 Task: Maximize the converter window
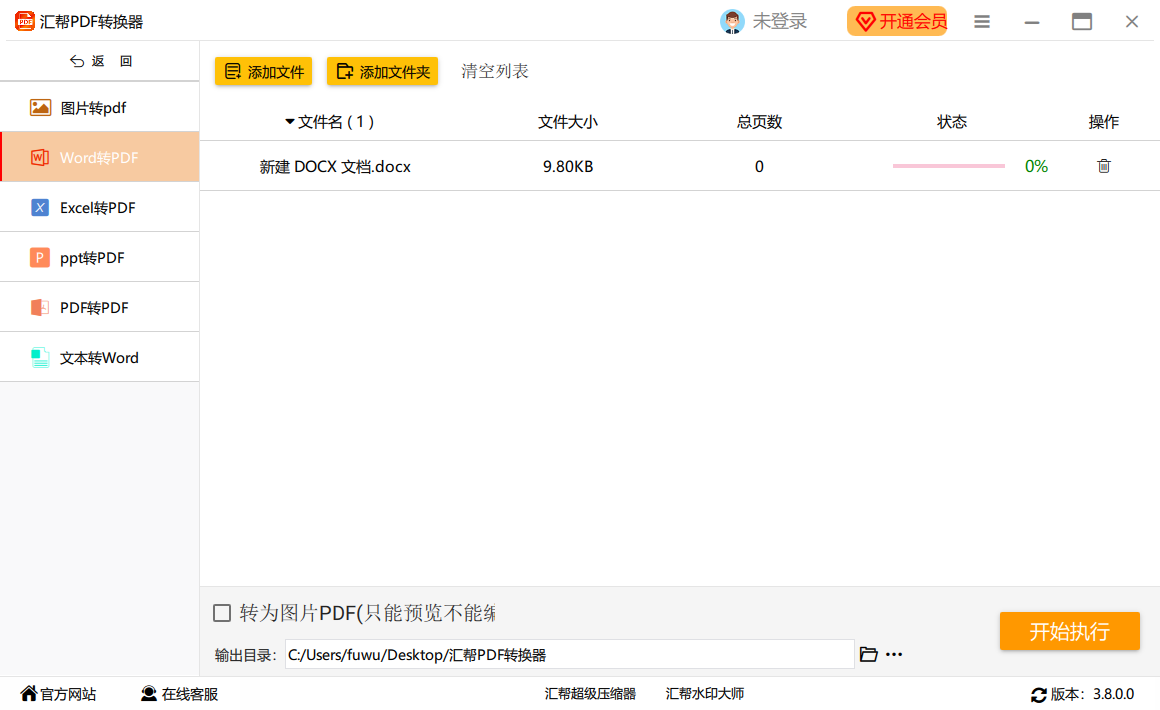1082,22
